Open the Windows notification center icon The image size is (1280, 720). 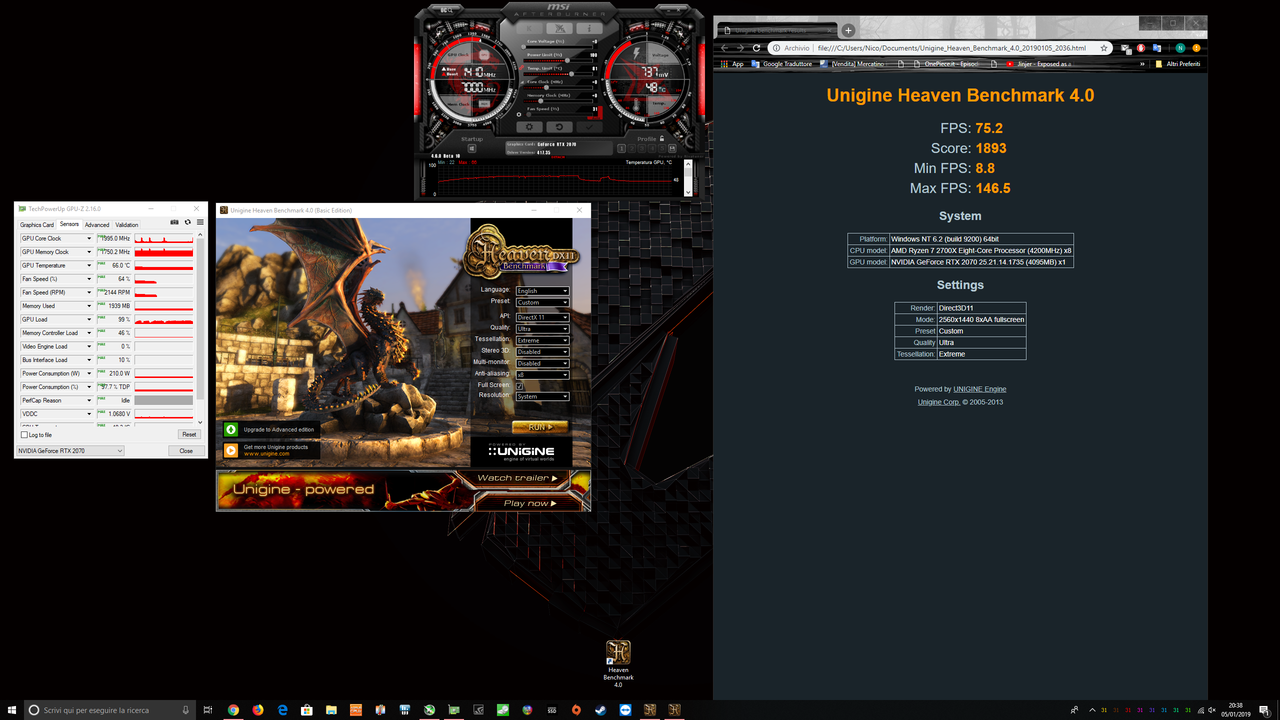[1266, 710]
